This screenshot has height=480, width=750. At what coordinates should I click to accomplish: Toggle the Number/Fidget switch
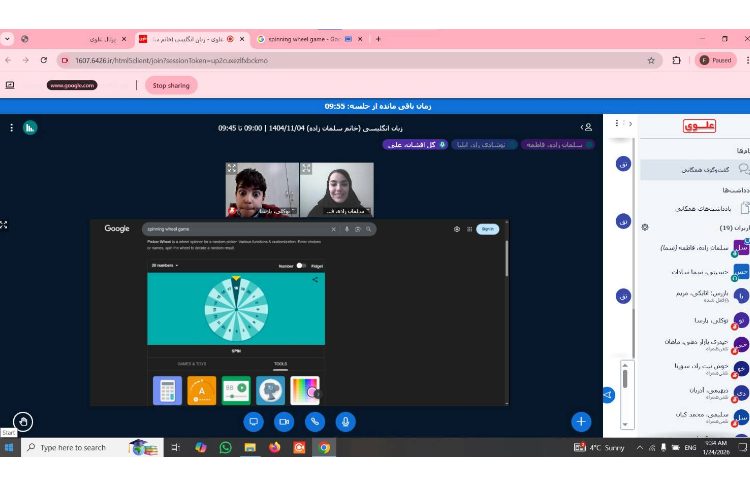[x=301, y=266]
